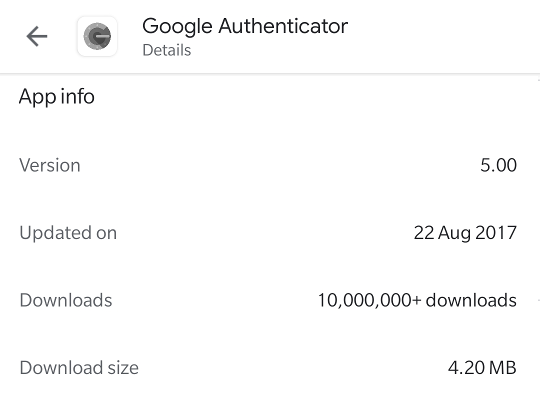
Task: Click the 4.20 size number
Action: [466, 368]
